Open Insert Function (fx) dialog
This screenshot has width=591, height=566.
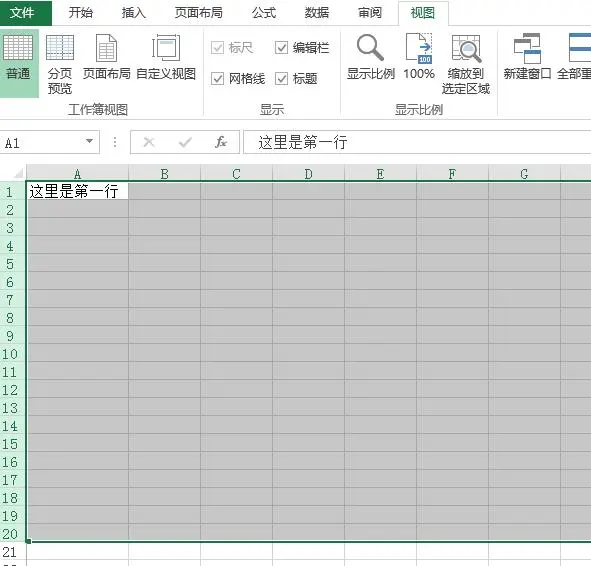click(221, 142)
